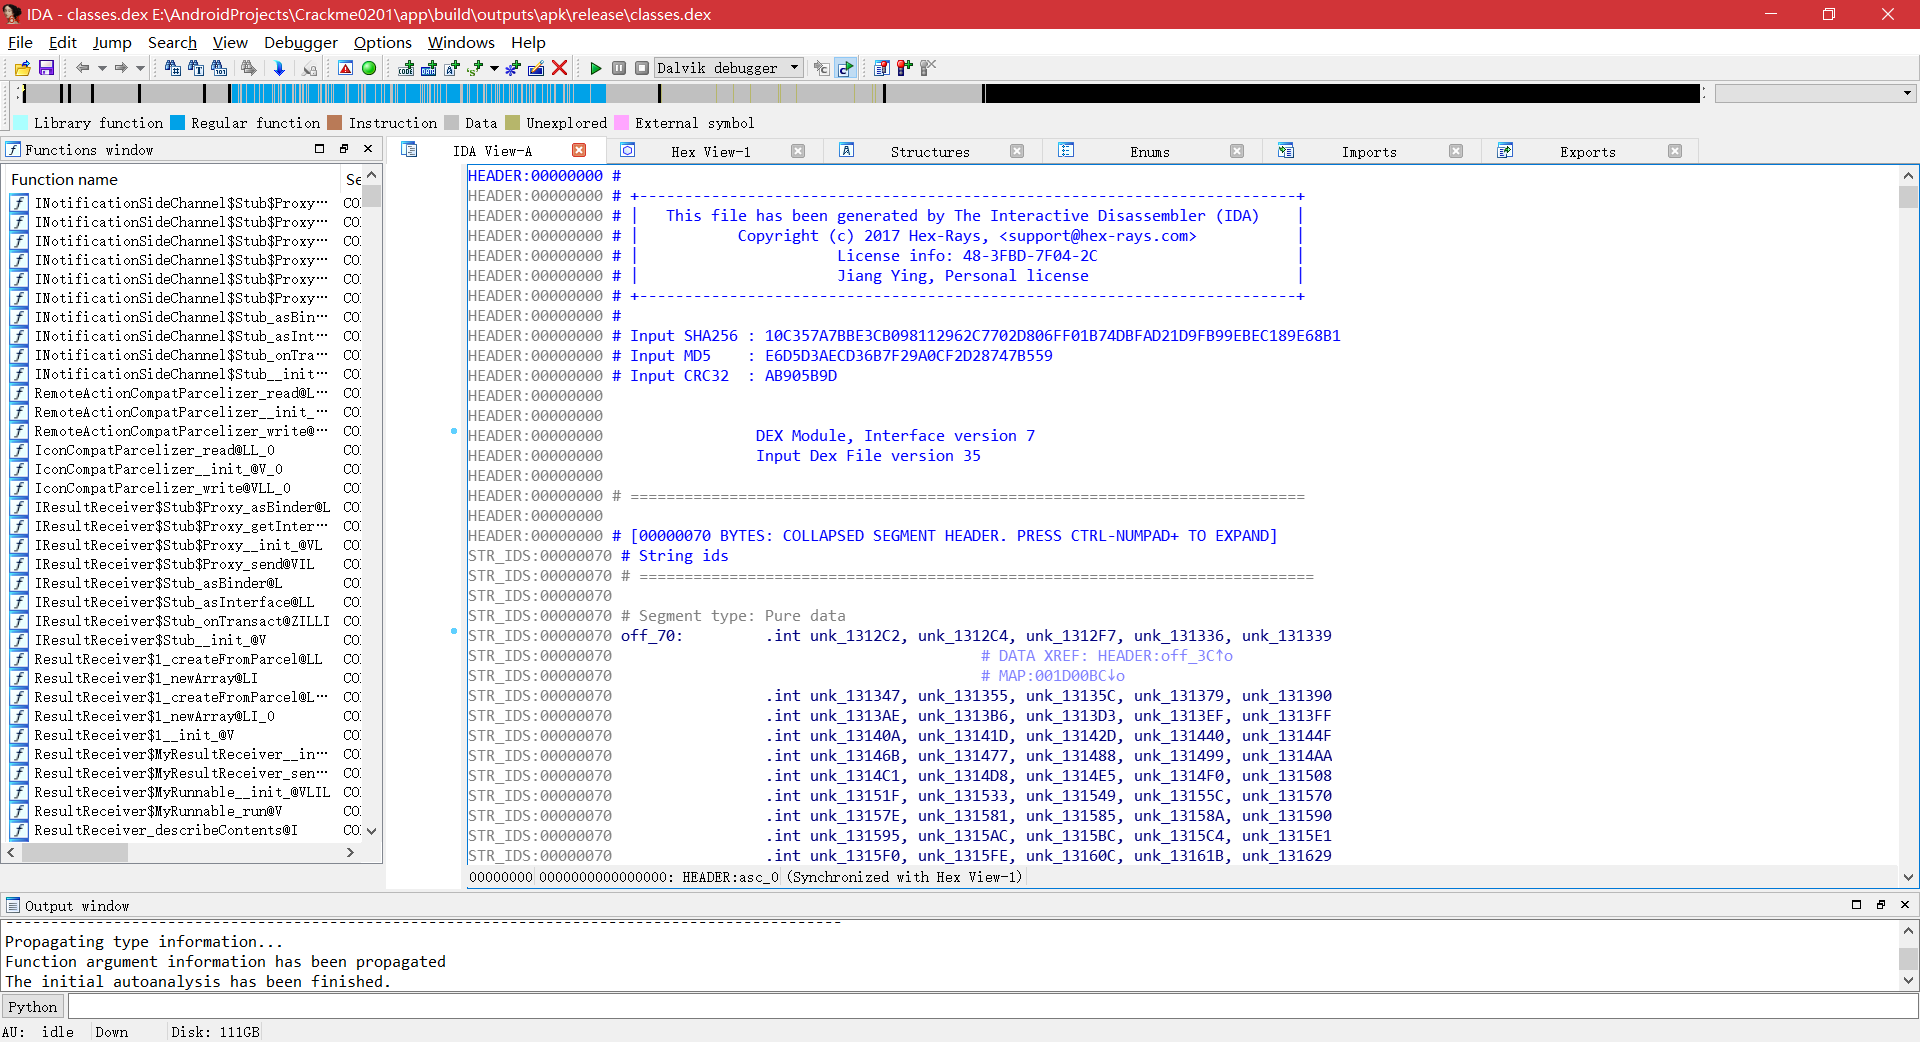Switch to the Hex View-1 tab
Image resolution: width=1920 pixels, height=1042 pixels.
coord(711,152)
